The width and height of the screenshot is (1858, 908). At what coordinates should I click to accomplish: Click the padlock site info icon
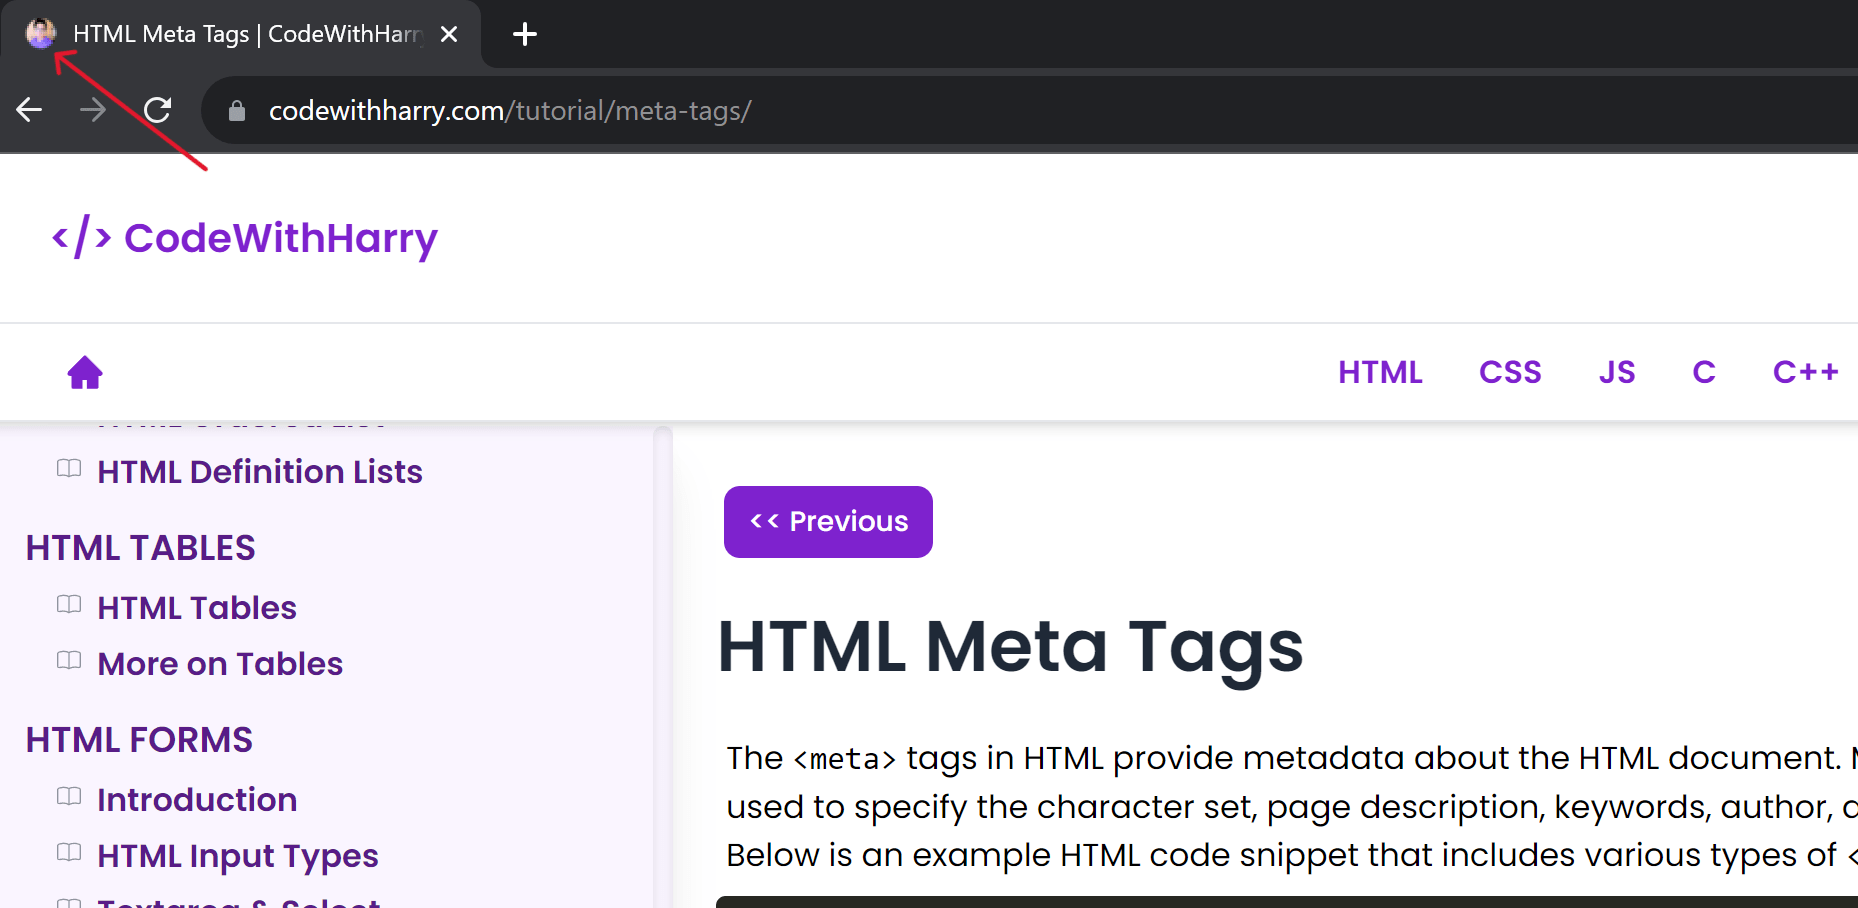click(237, 110)
